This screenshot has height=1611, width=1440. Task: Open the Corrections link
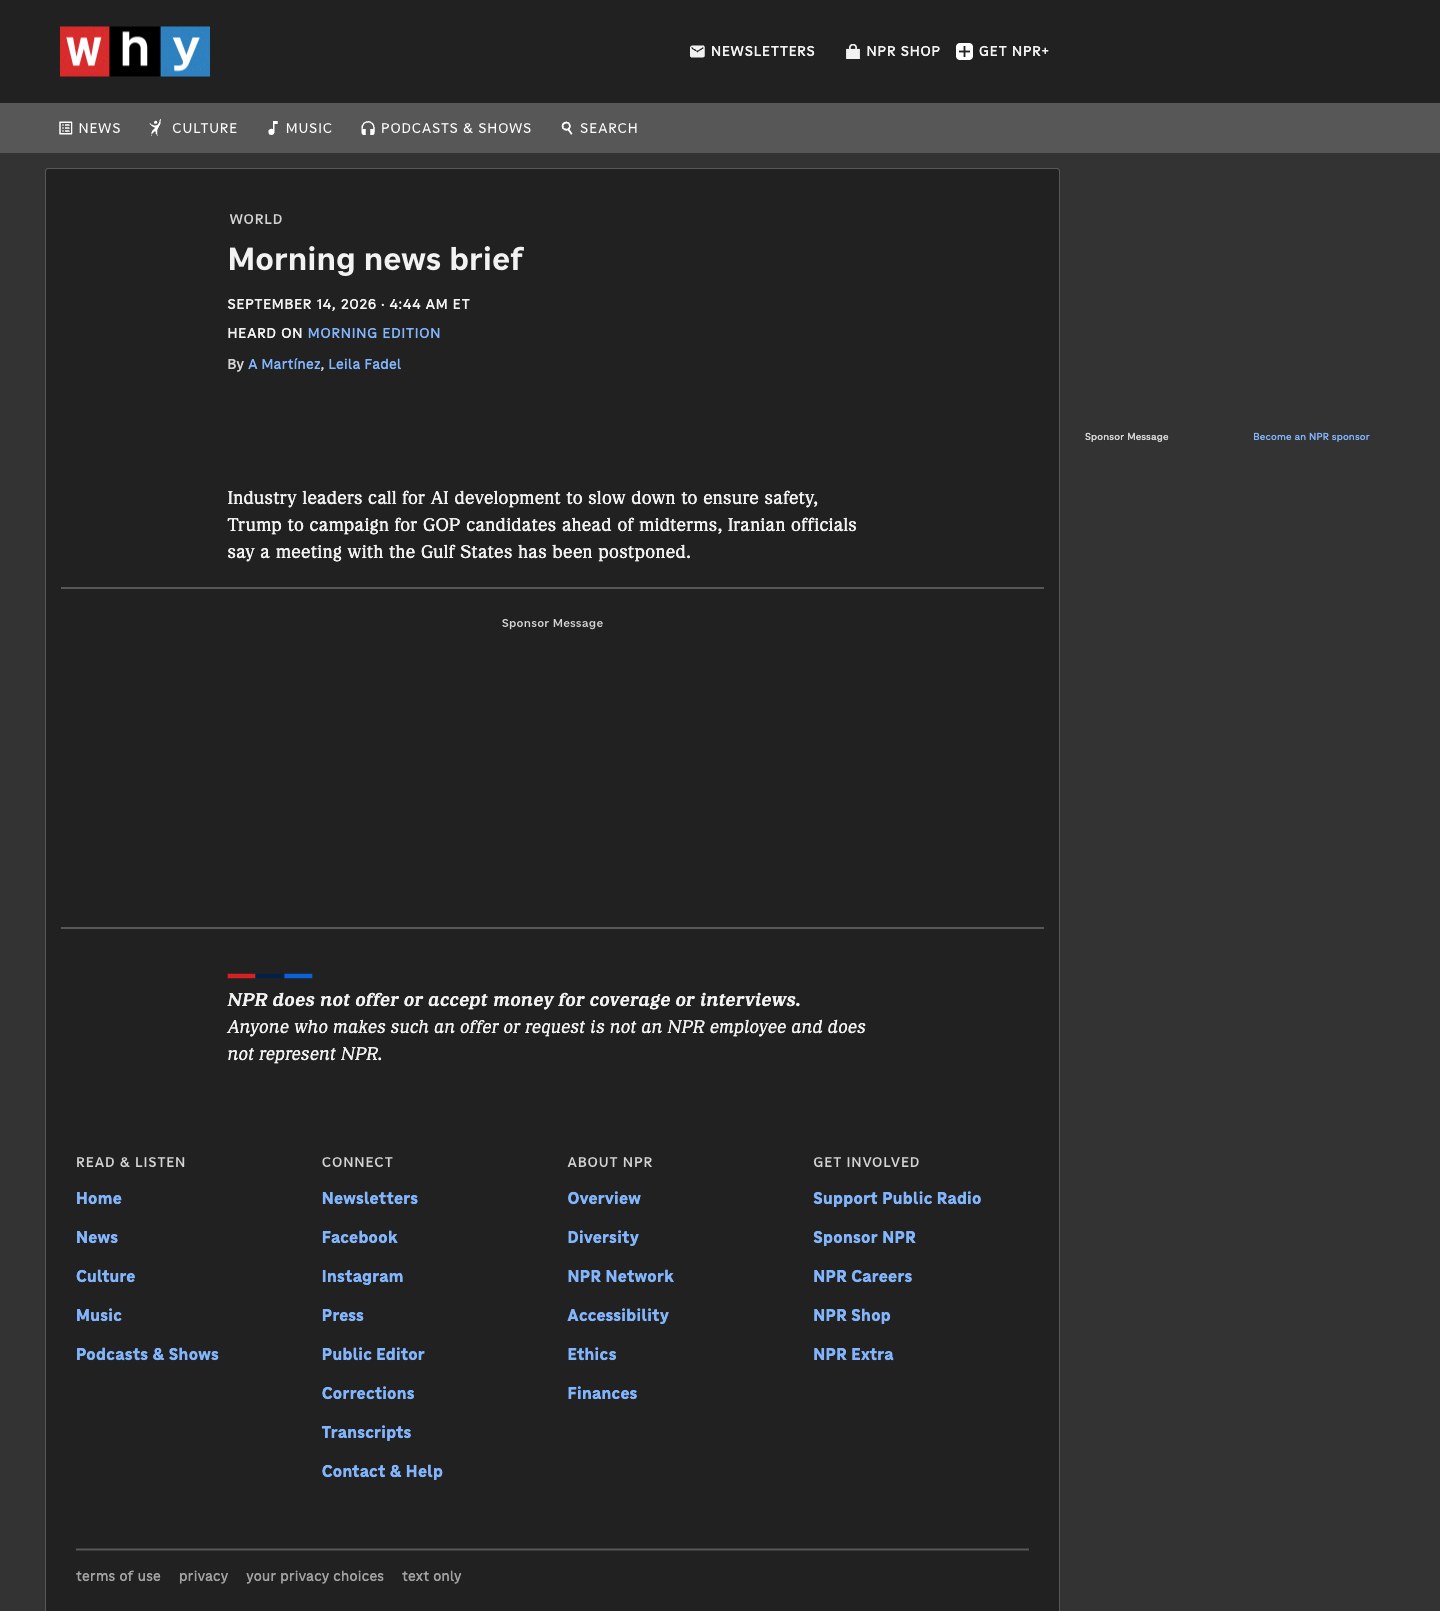click(368, 1393)
